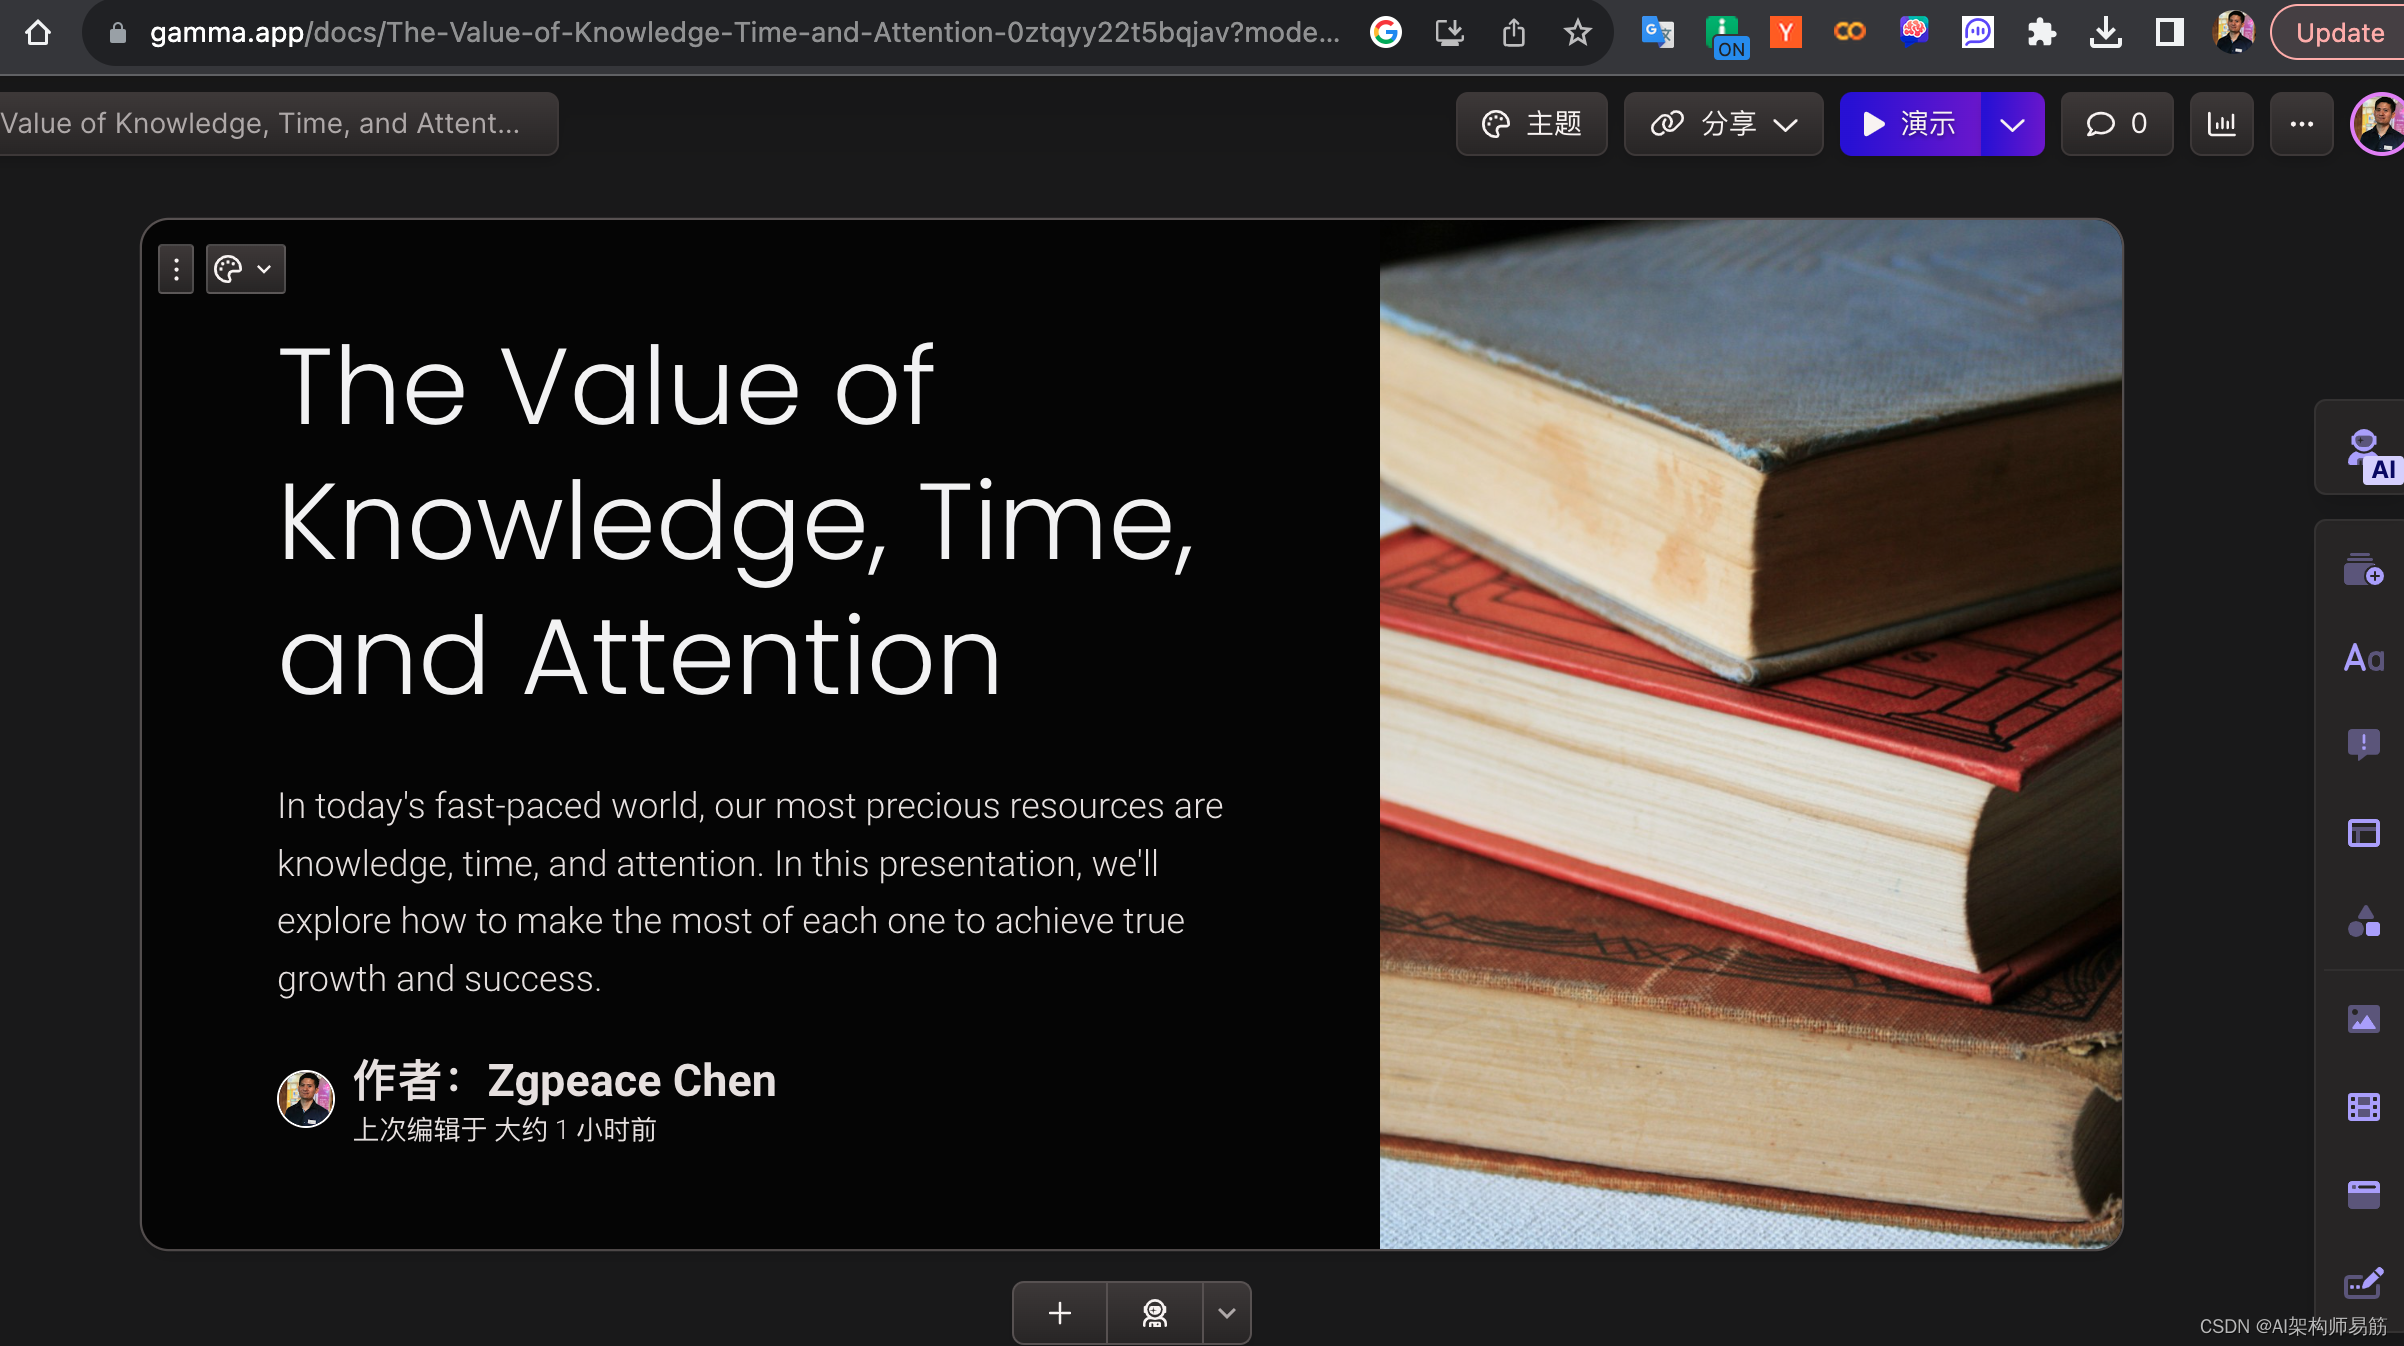Add a blank card with plus
This screenshot has width=2404, height=1346.
(1059, 1313)
